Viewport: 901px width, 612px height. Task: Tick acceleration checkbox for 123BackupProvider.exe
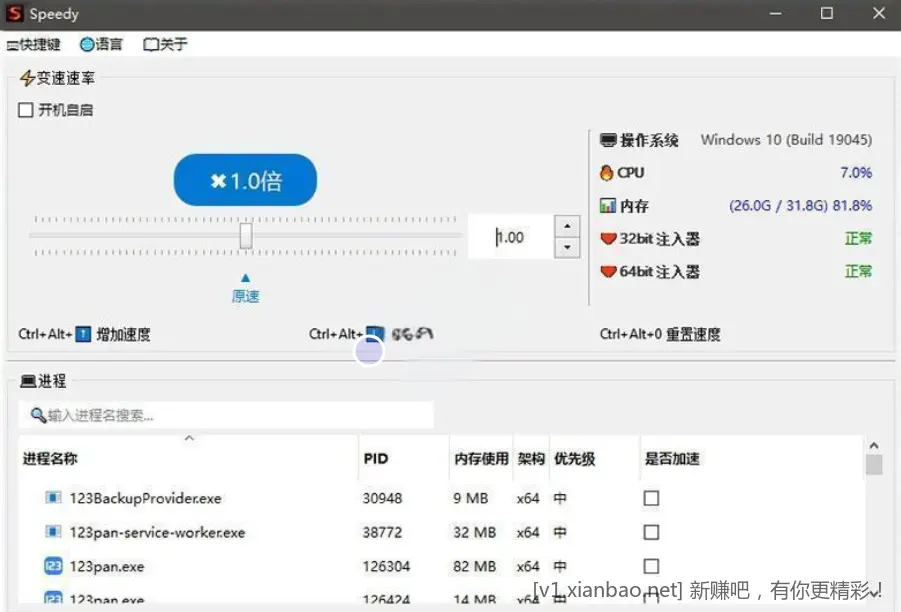(651, 498)
